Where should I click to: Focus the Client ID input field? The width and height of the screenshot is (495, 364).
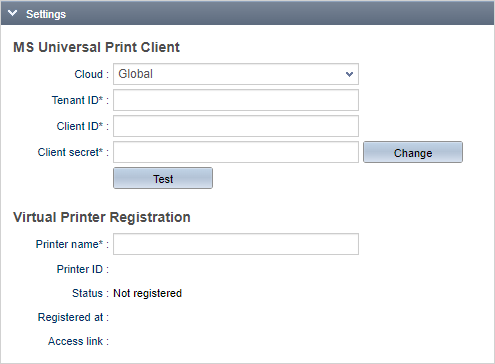point(236,126)
